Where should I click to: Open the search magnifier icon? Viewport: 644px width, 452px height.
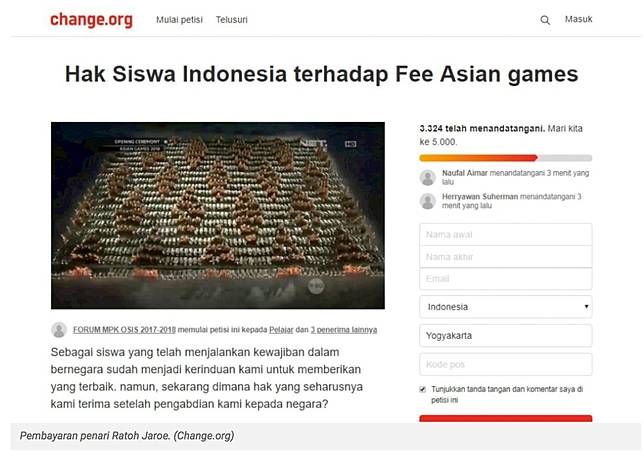point(545,20)
